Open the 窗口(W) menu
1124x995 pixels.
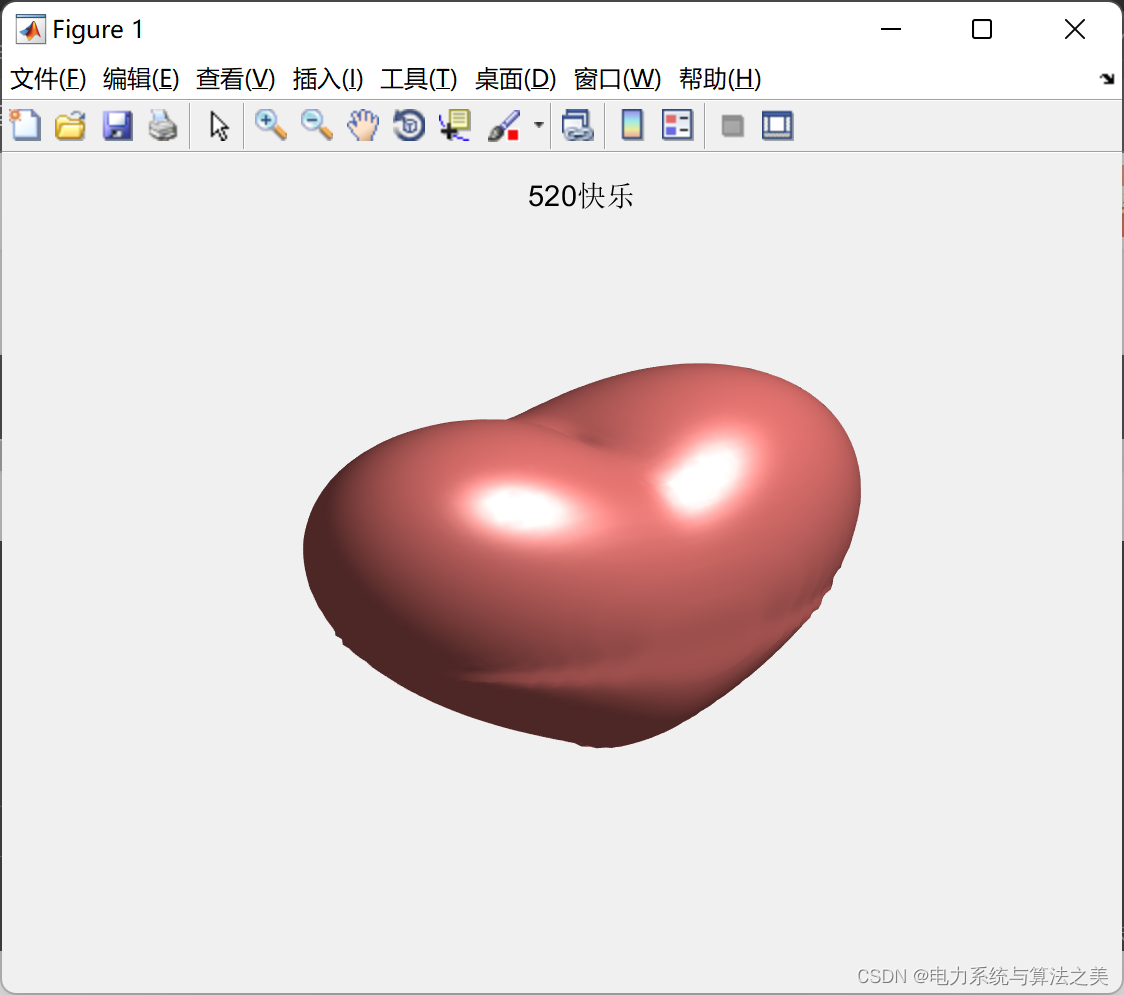(617, 79)
